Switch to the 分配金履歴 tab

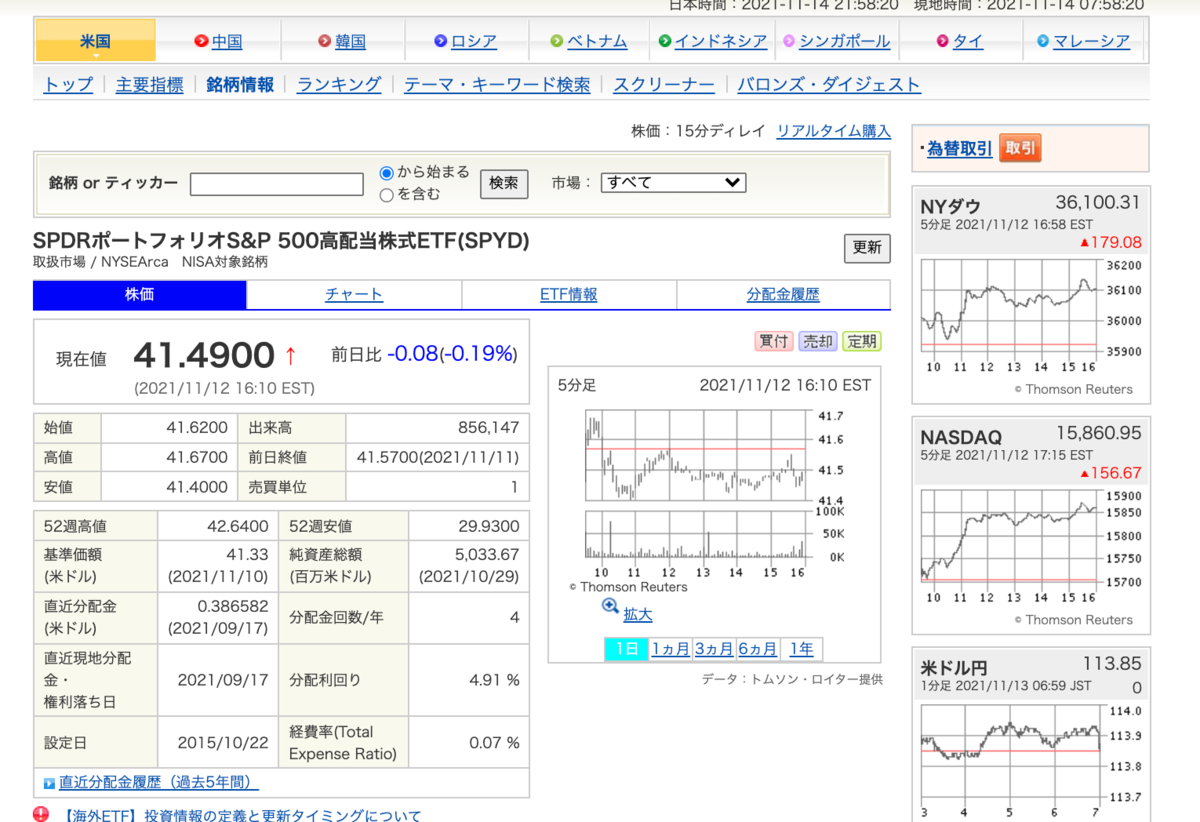[783, 295]
